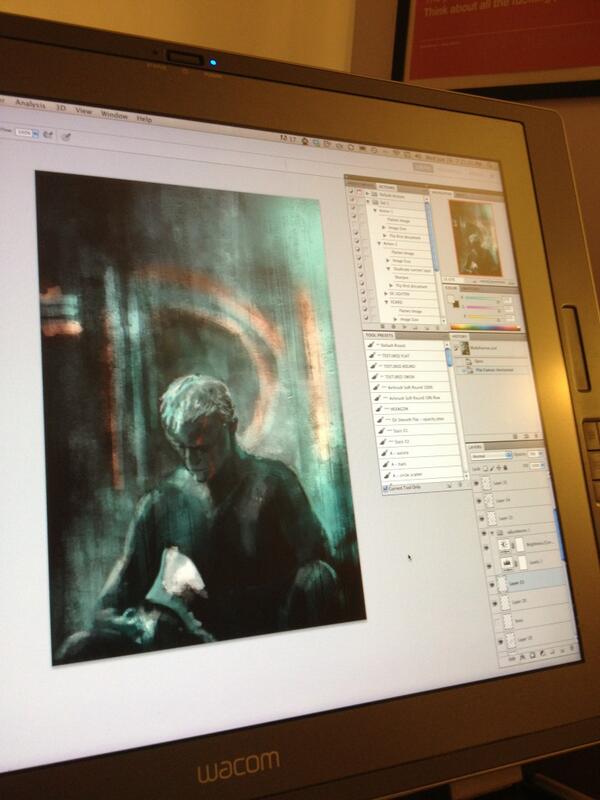Image resolution: width=600 pixels, height=800 pixels.
Task: Click the layer Opacity value field
Action: point(534,454)
